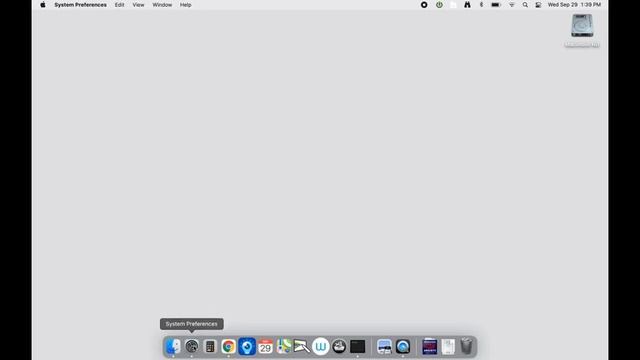Open the Help menu
640x360 pixels.
[x=186, y=5]
